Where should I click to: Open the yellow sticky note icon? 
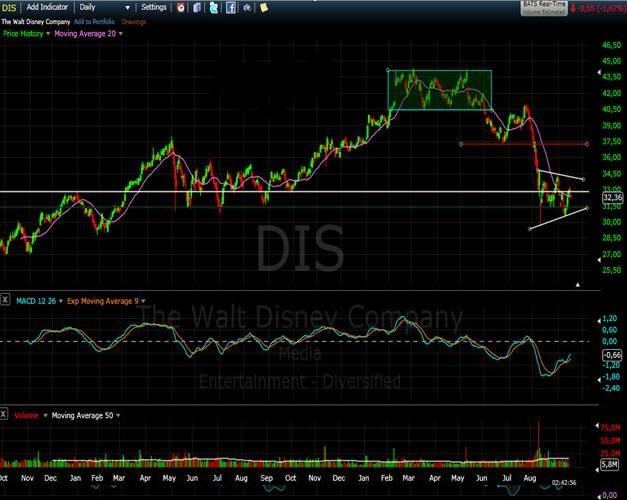(x=264, y=7)
